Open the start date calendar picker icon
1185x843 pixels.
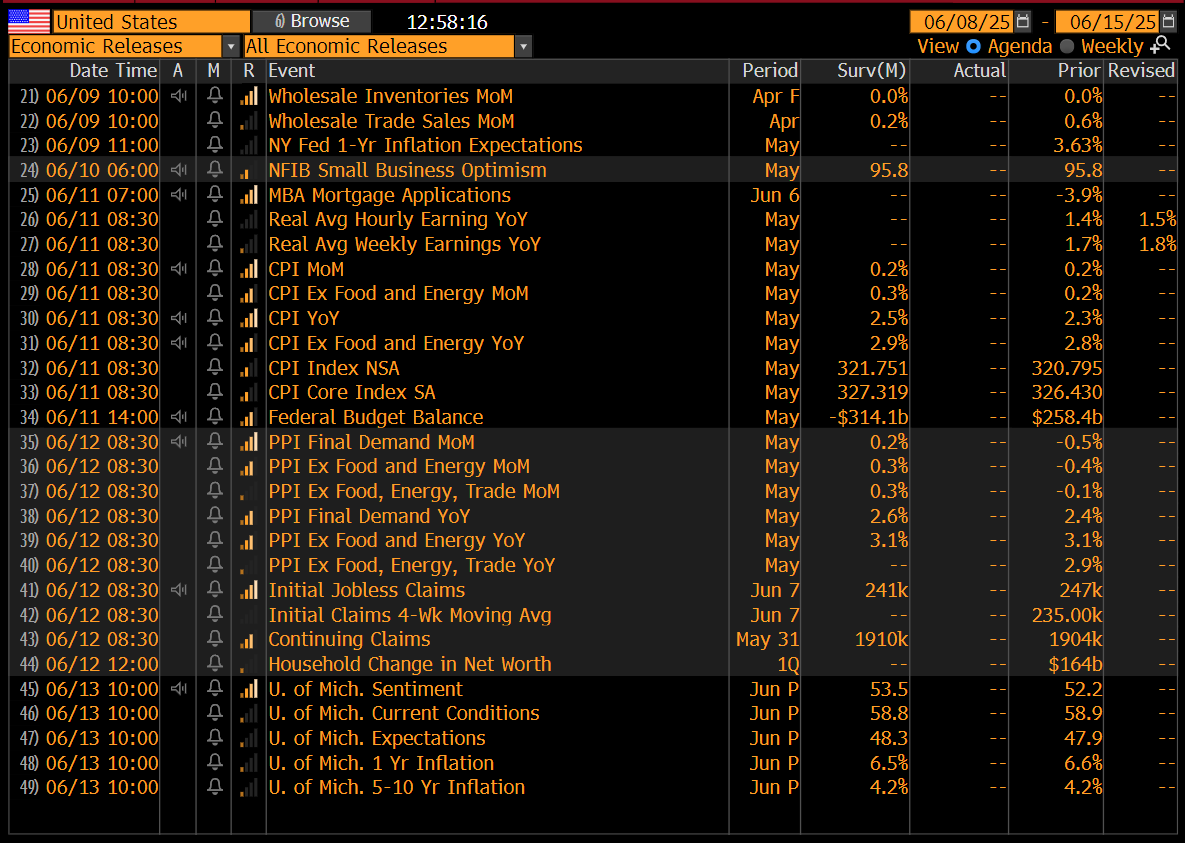1023,21
